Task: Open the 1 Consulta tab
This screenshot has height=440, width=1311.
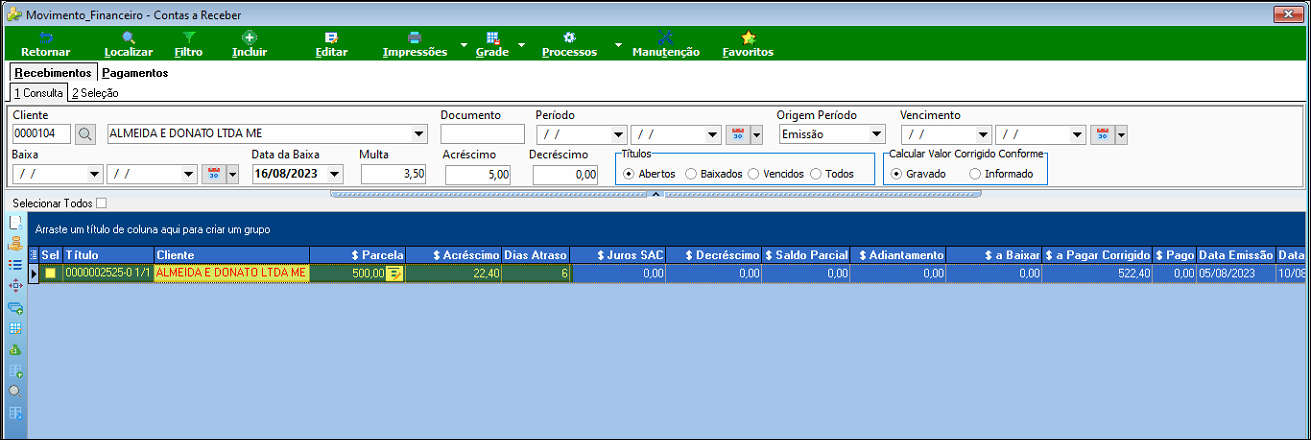Action: (x=38, y=93)
